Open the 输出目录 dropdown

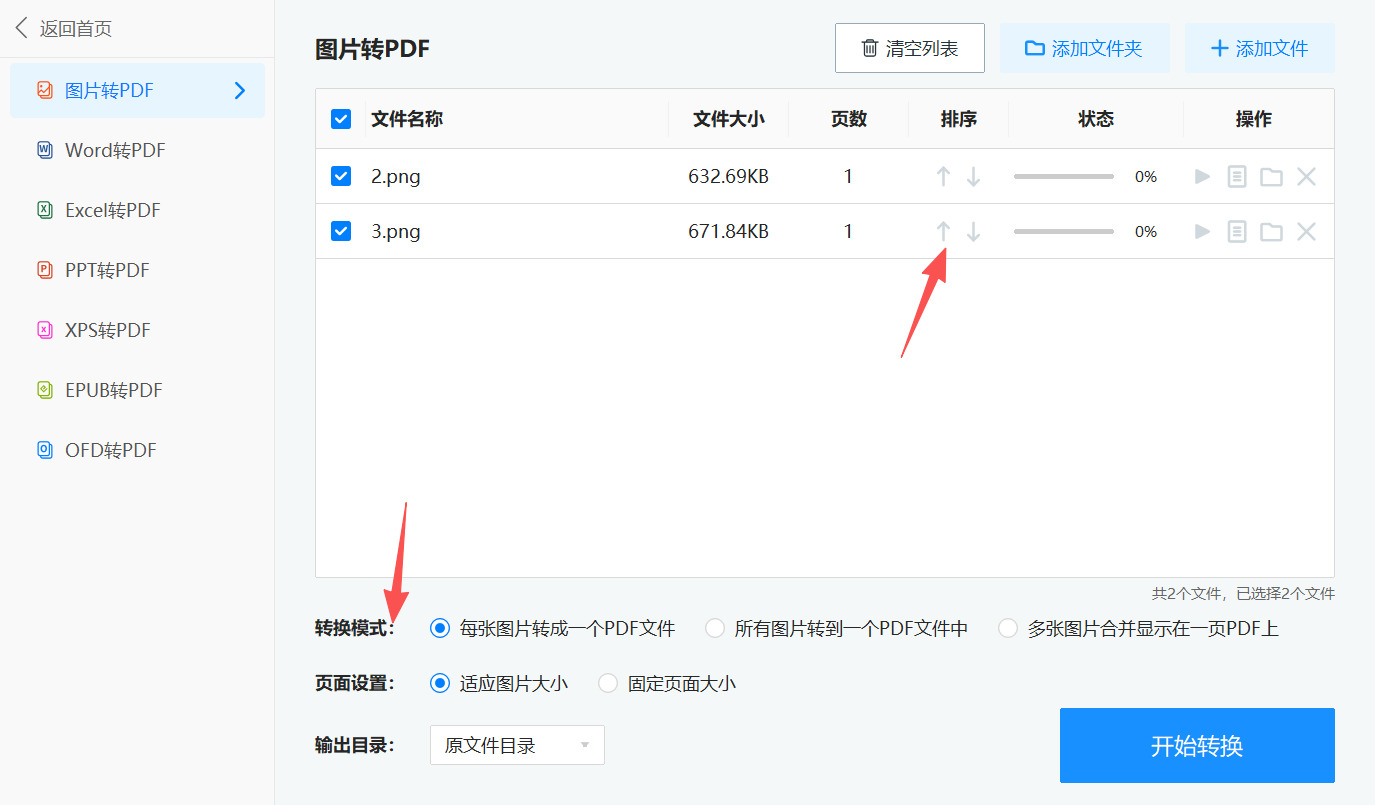coord(516,745)
